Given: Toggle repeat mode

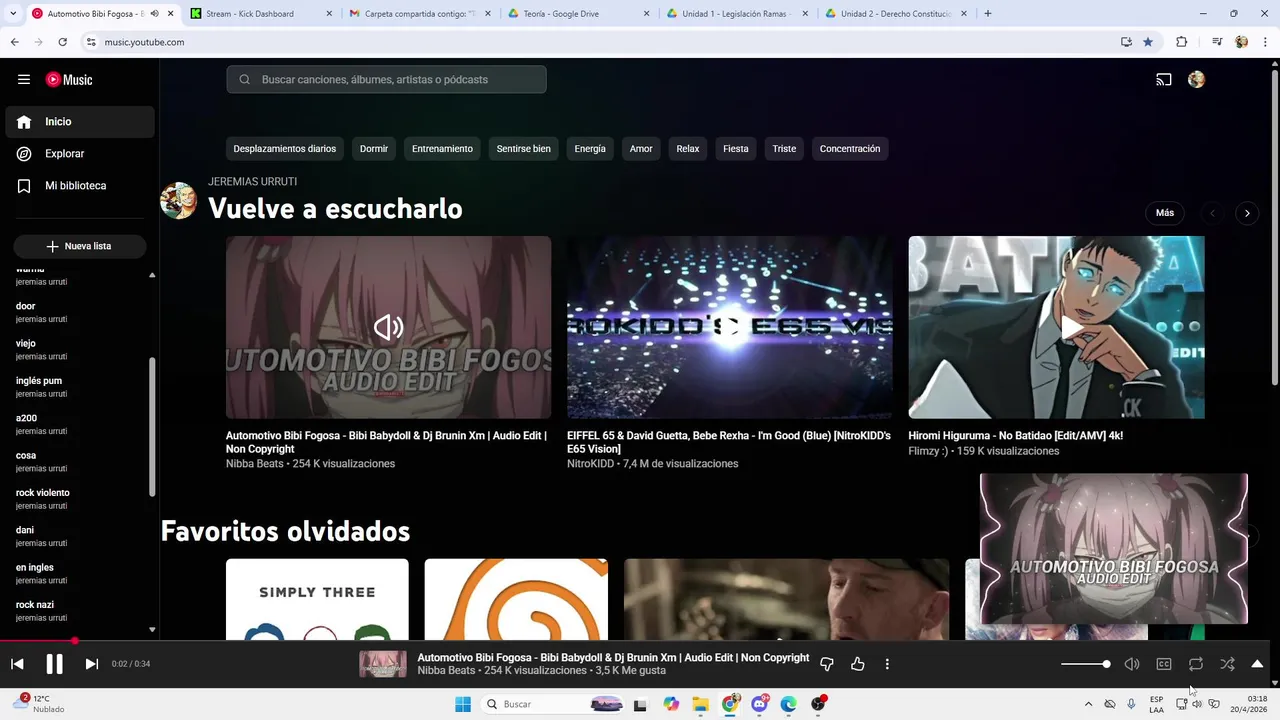Looking at the screenshot, I should coord(1196,664).
